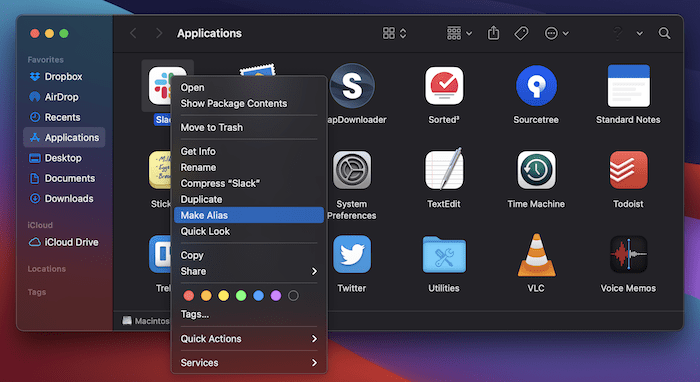Choose Quick Look

pyautogui.click(x=249, y=231)
